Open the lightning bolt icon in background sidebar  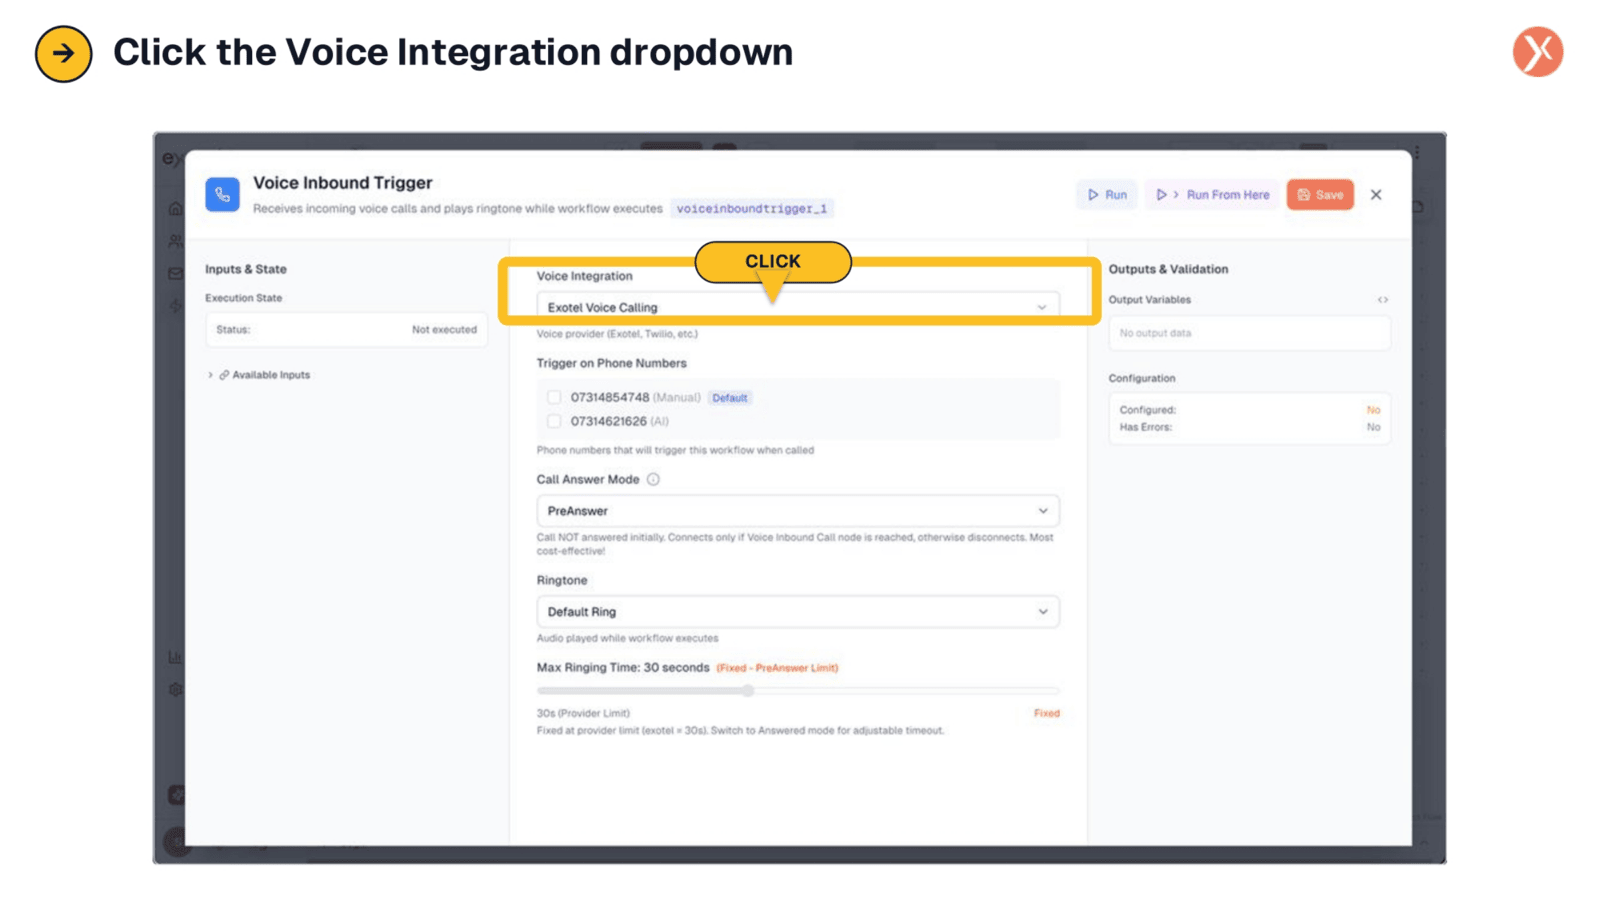click(x=175, y=306)
